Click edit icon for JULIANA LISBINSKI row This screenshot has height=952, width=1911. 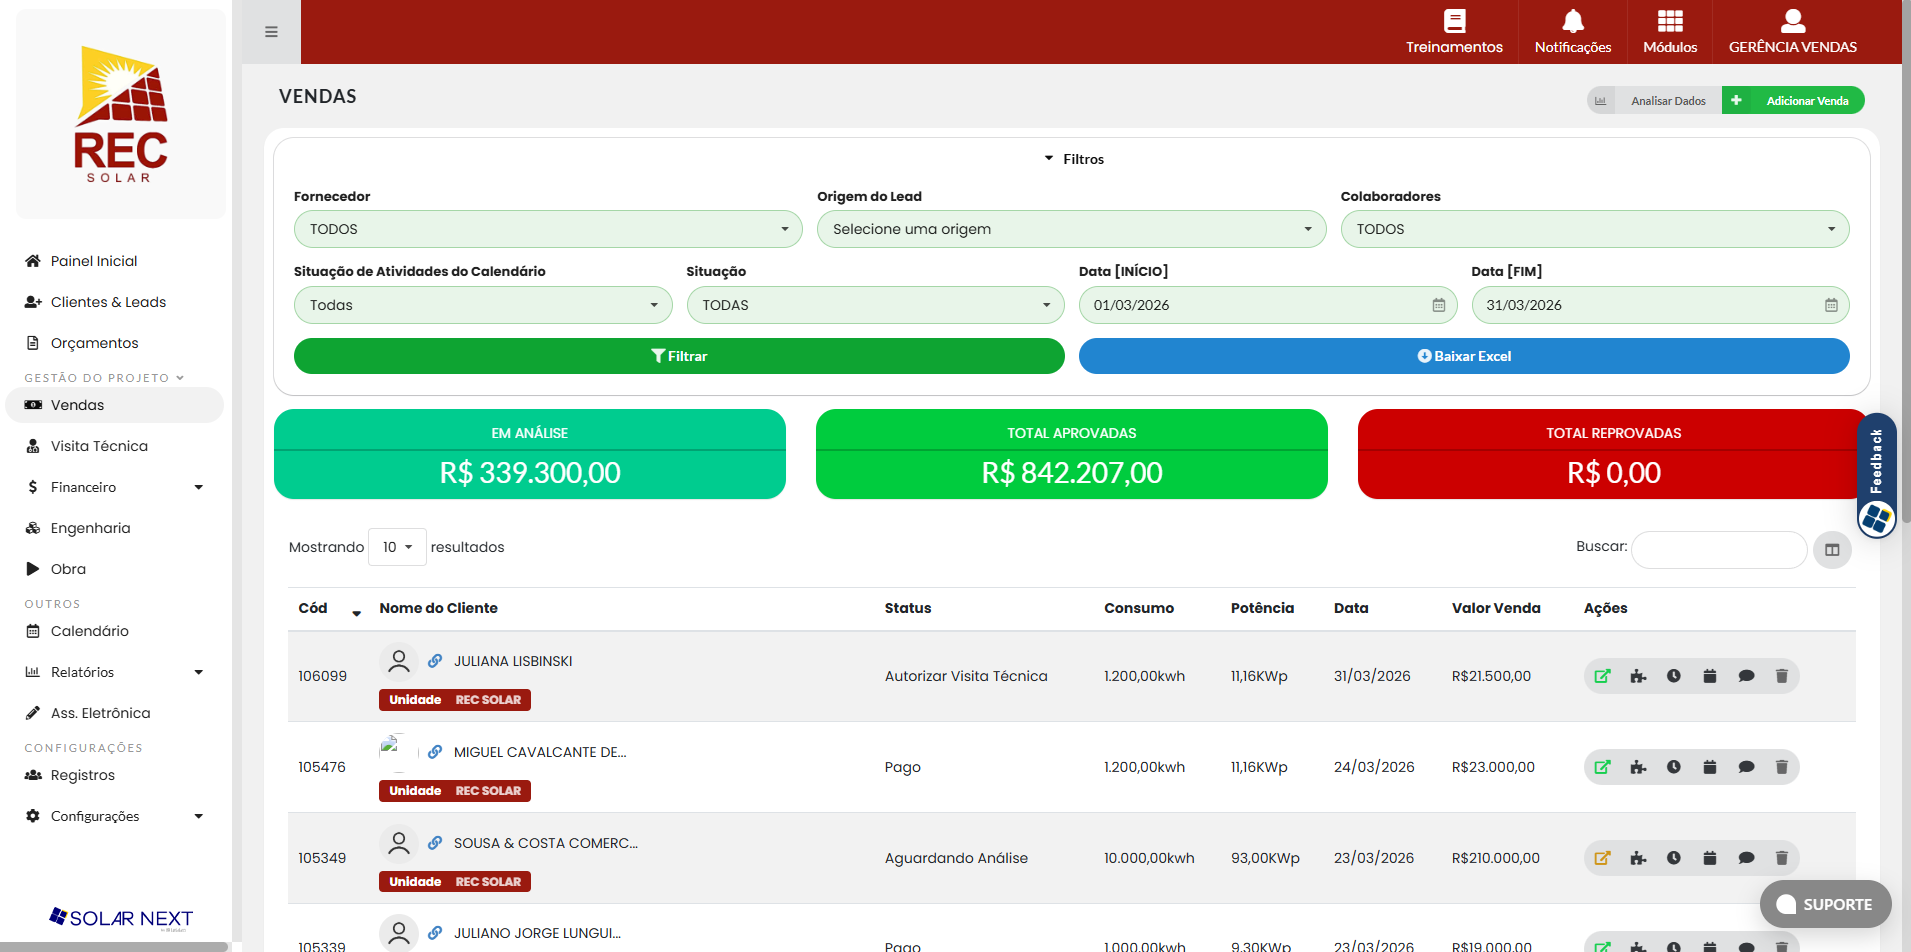click(x=1602, y=676)
